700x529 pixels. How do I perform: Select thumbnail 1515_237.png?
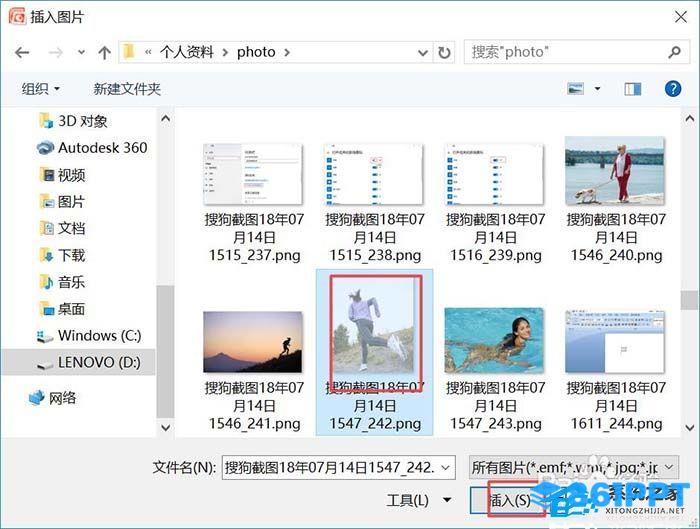tap(253, 174)
